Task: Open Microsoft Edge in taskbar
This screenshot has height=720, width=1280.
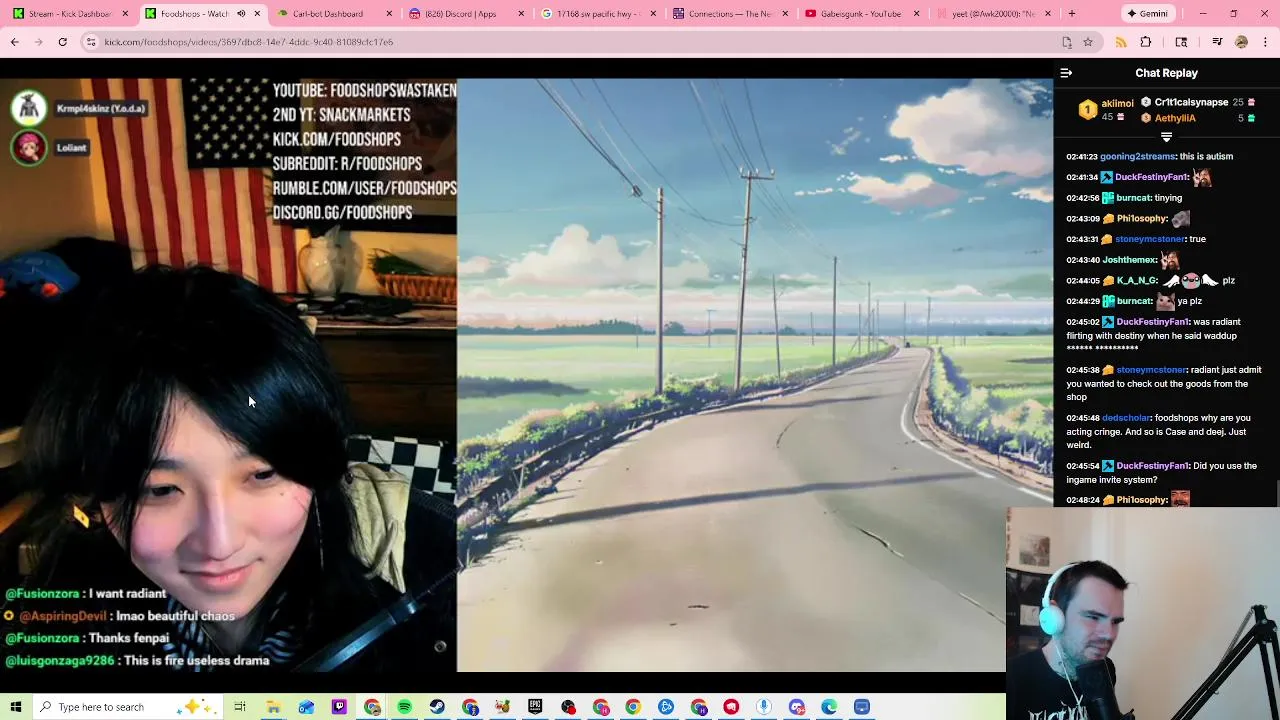Action: coord(829,707)
